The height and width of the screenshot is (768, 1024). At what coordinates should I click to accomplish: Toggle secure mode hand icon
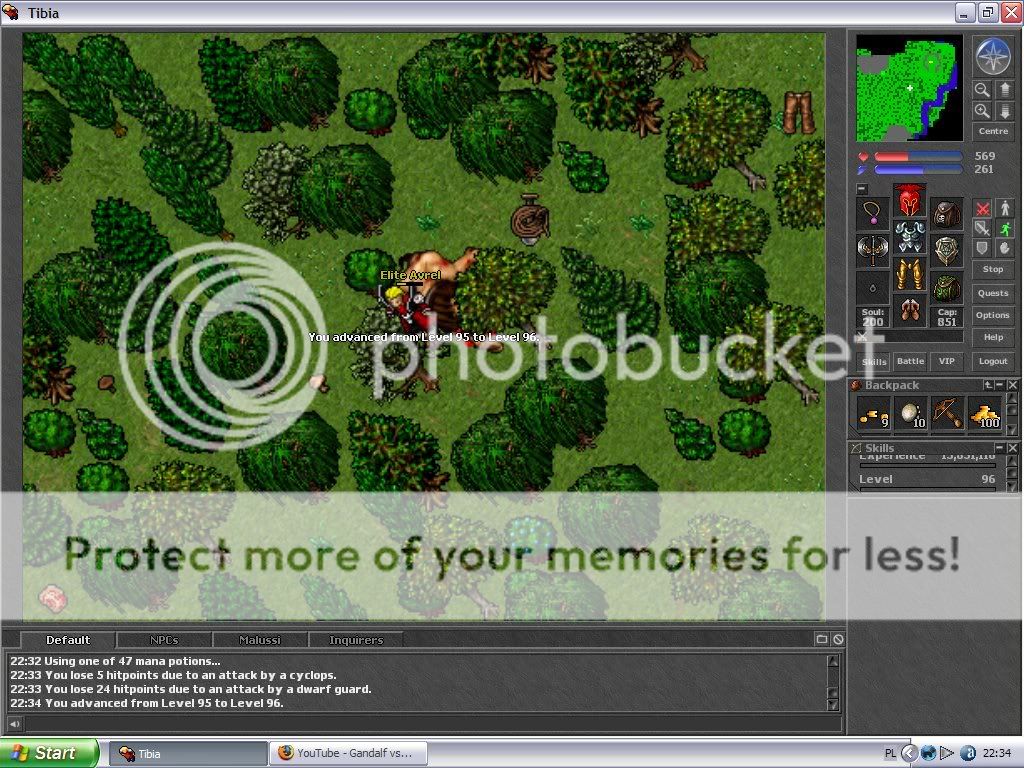(1004, 248)
